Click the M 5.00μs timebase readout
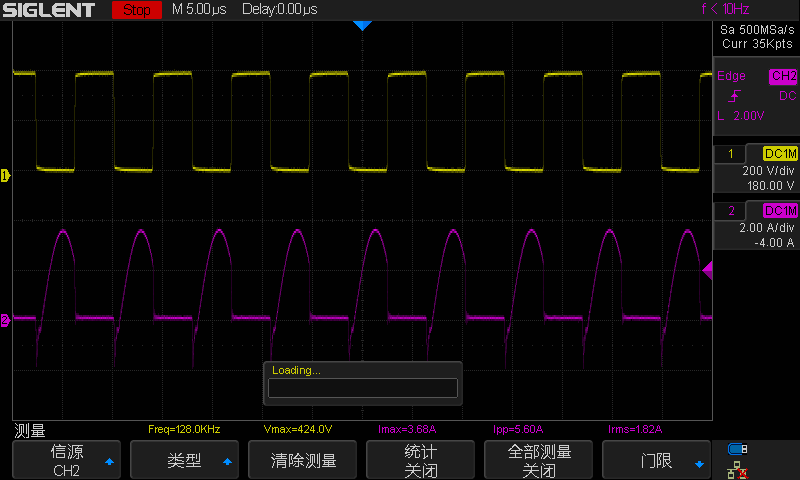 coord(199,9)
